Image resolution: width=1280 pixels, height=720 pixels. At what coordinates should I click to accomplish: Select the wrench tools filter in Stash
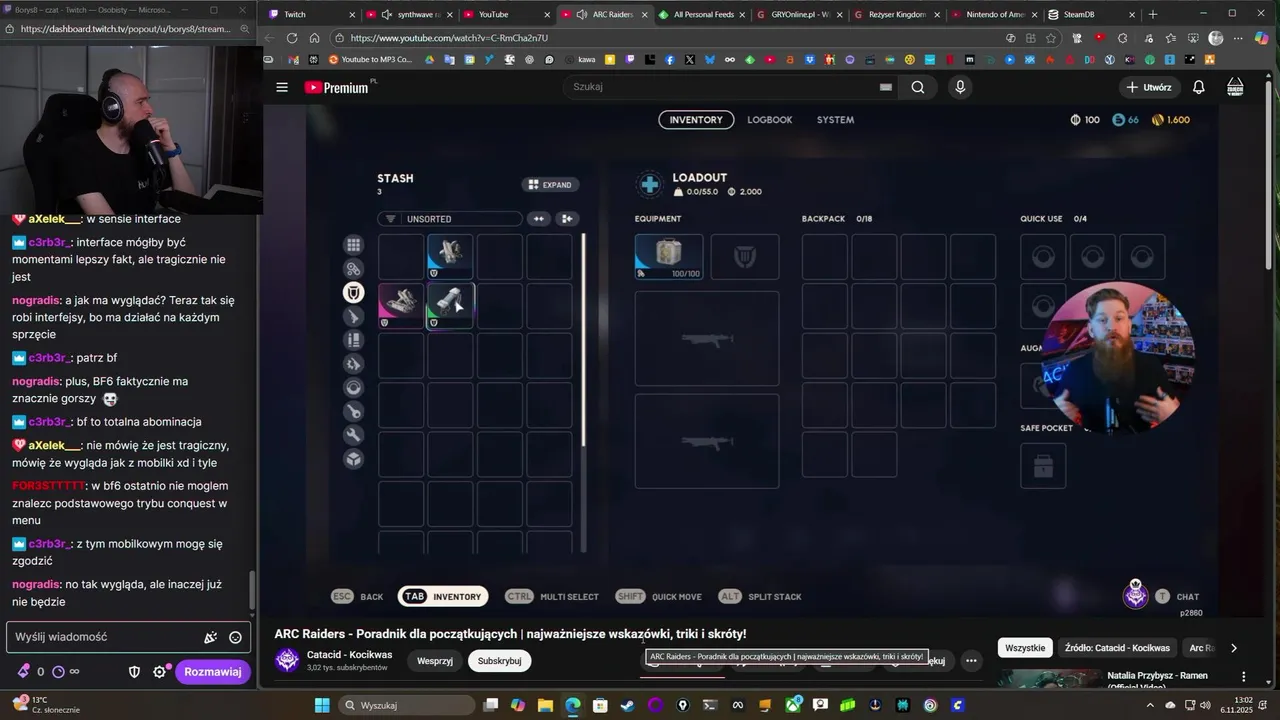coord(353,435)
